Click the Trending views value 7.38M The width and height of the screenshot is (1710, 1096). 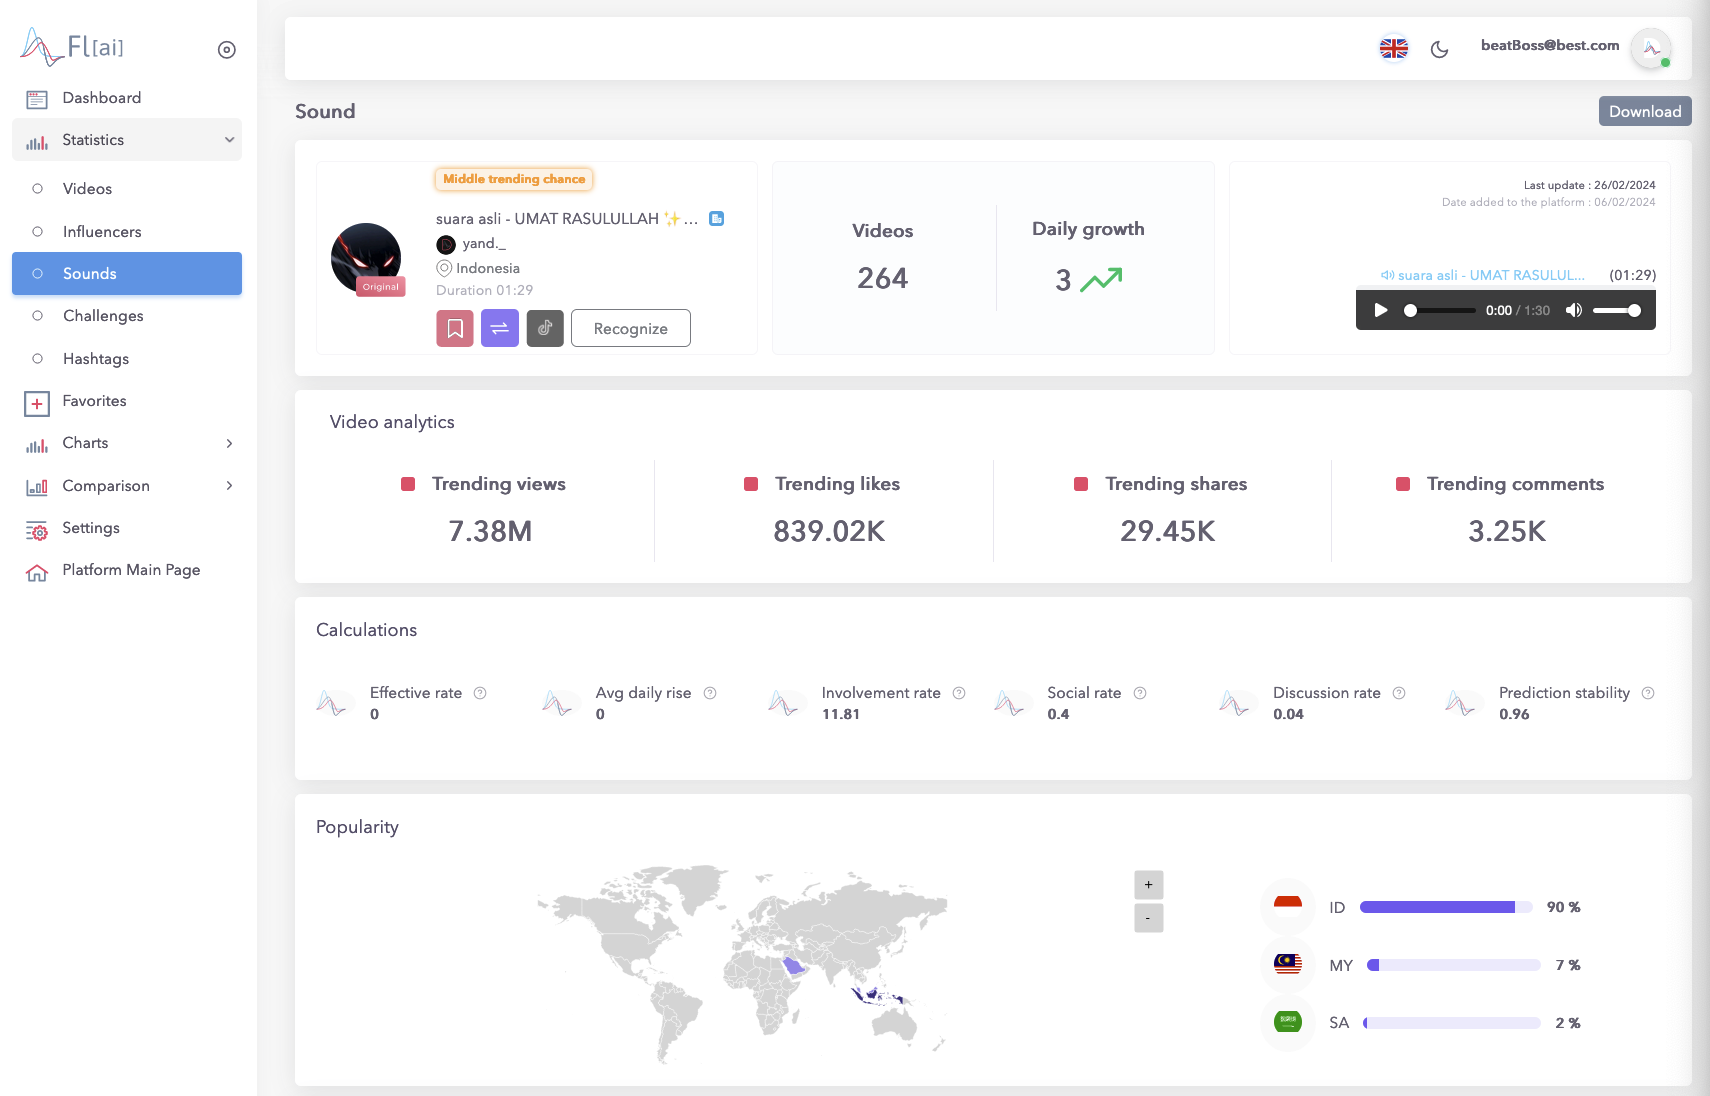490,531
